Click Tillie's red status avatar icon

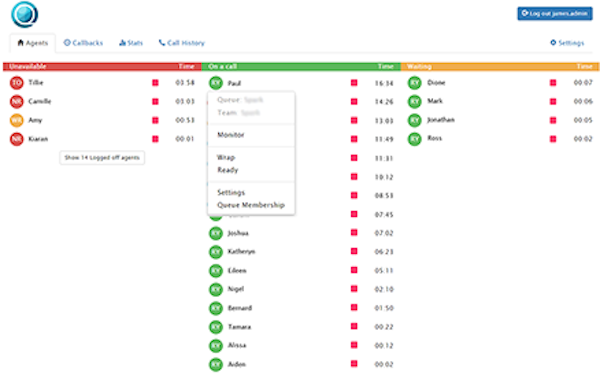pos(16,83)
